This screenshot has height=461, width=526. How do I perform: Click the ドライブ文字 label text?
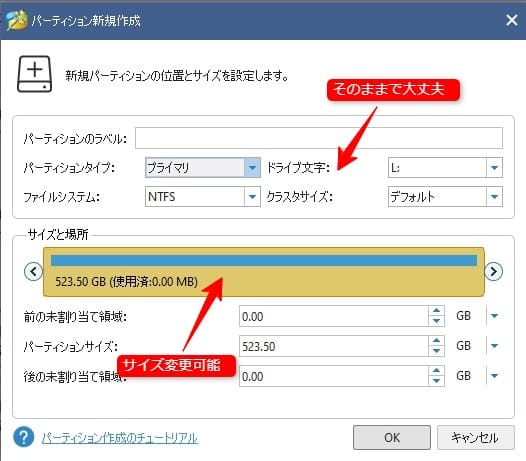point(298,167)
